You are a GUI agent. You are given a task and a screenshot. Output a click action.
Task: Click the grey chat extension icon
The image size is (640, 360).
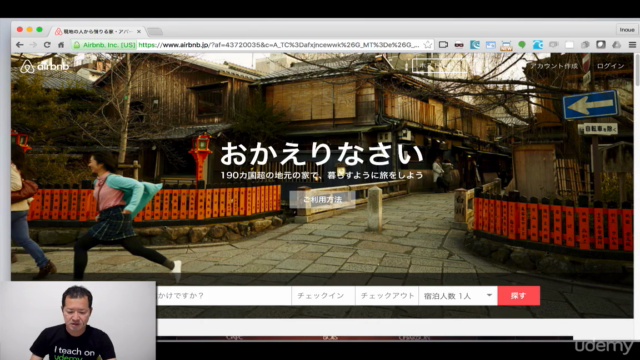click(553, 45)
